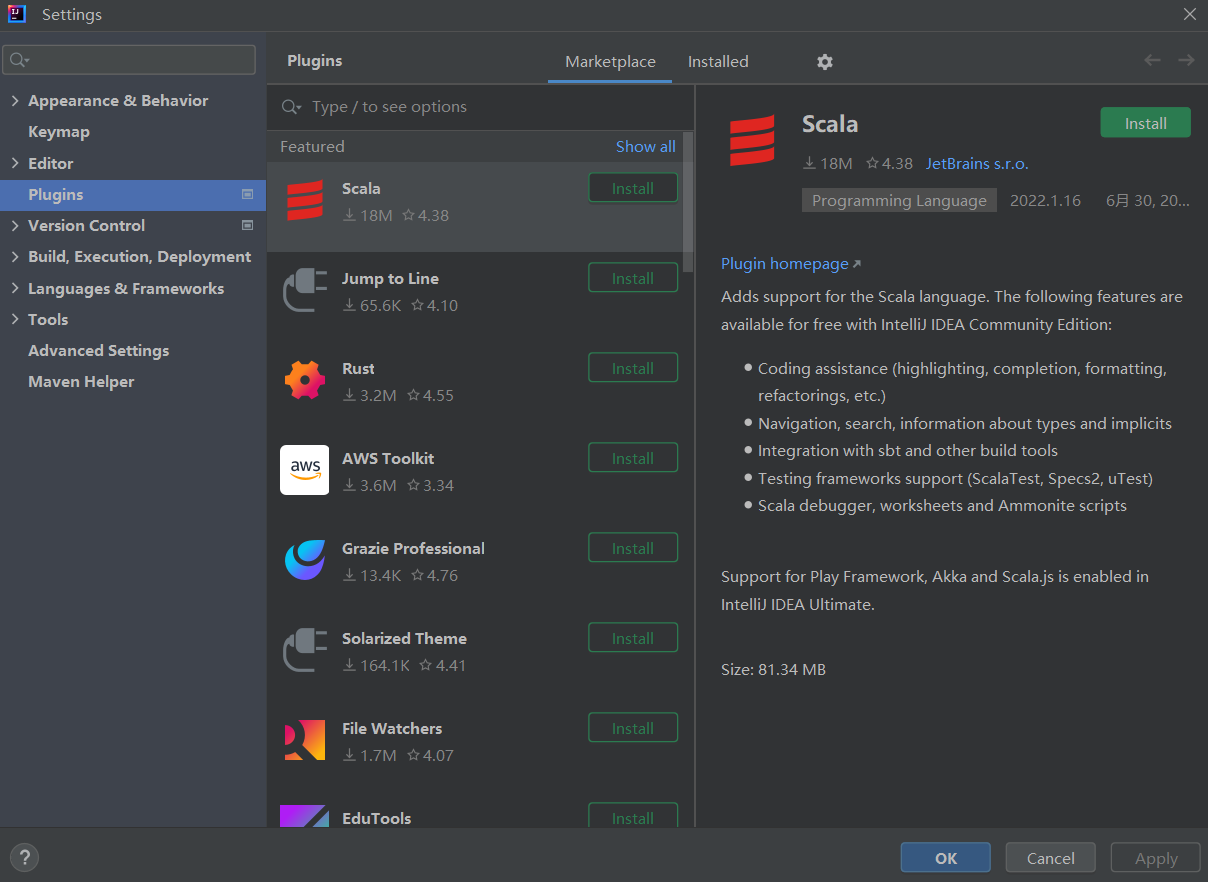1208x882 pixels.
Task: Install the EduTools plugin
Action: pyautogui.click(x=633, y=816)
